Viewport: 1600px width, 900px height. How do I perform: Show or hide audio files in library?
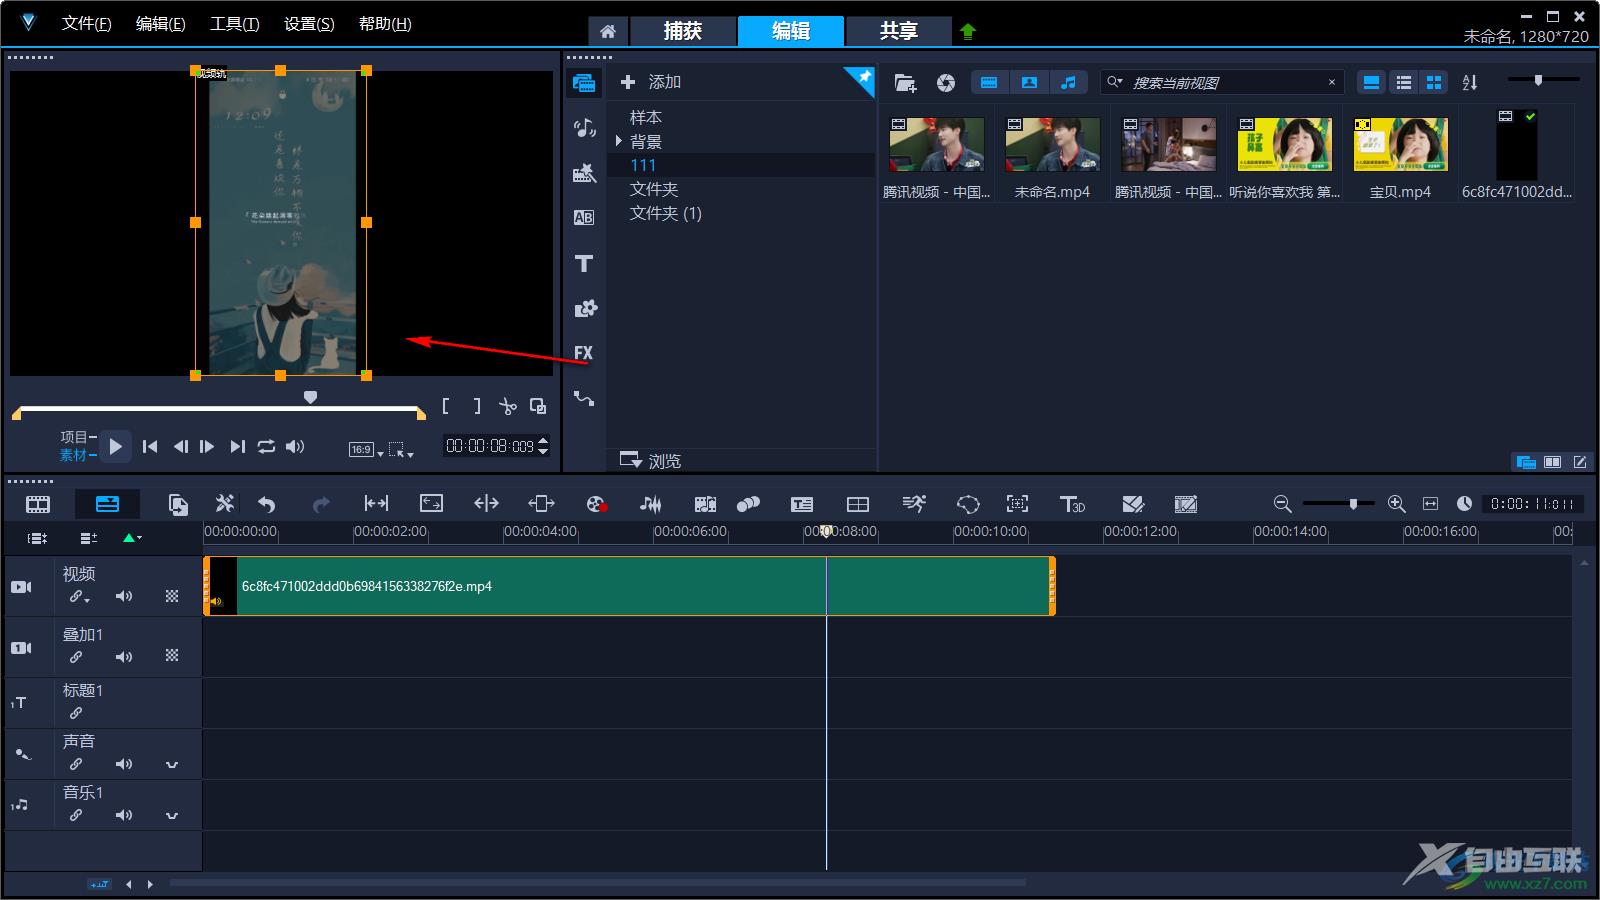click(x=1069, y=83)
